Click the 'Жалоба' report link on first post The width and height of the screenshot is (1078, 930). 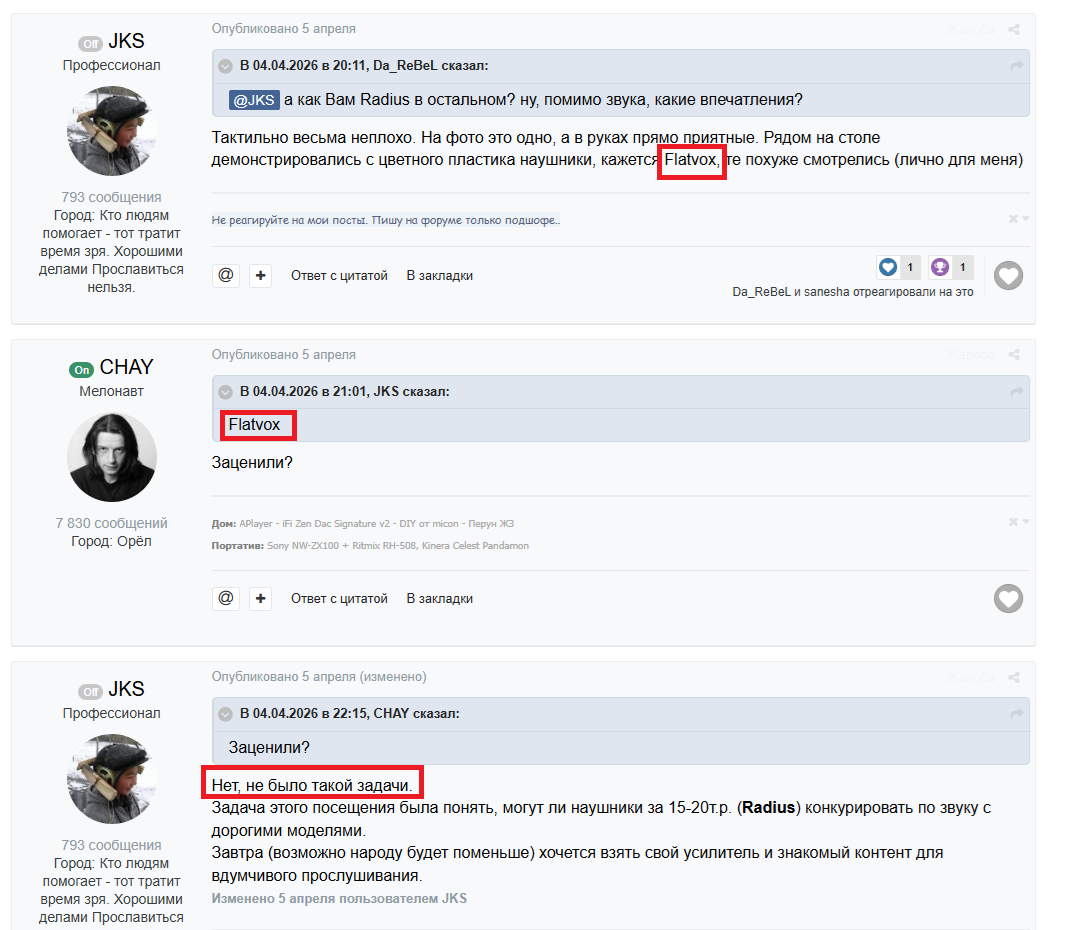tap(970, 30)
